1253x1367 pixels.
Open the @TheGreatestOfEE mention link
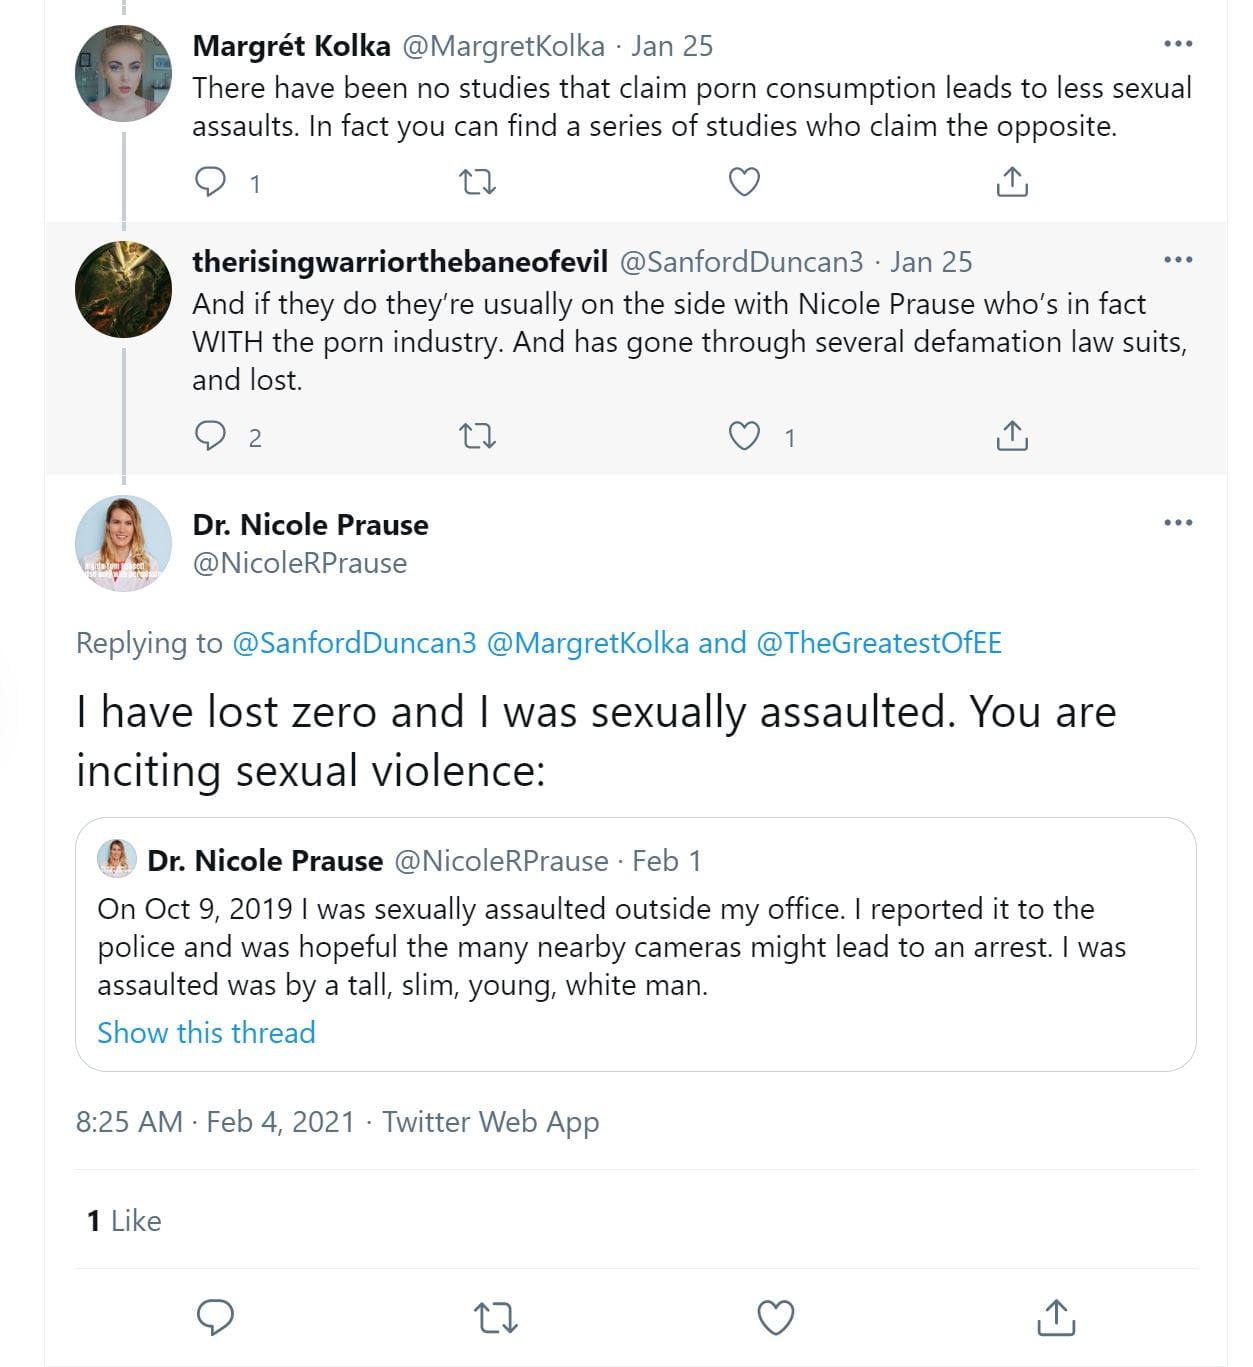[879, 642]
